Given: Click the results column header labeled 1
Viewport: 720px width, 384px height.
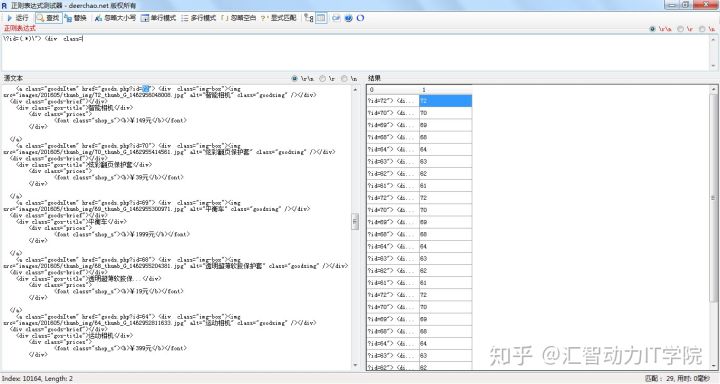Looking at the screenshot, I should pos(445,90).
